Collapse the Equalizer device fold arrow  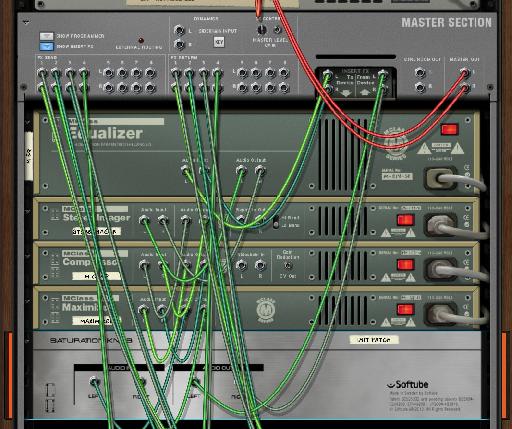click(28, 123)
